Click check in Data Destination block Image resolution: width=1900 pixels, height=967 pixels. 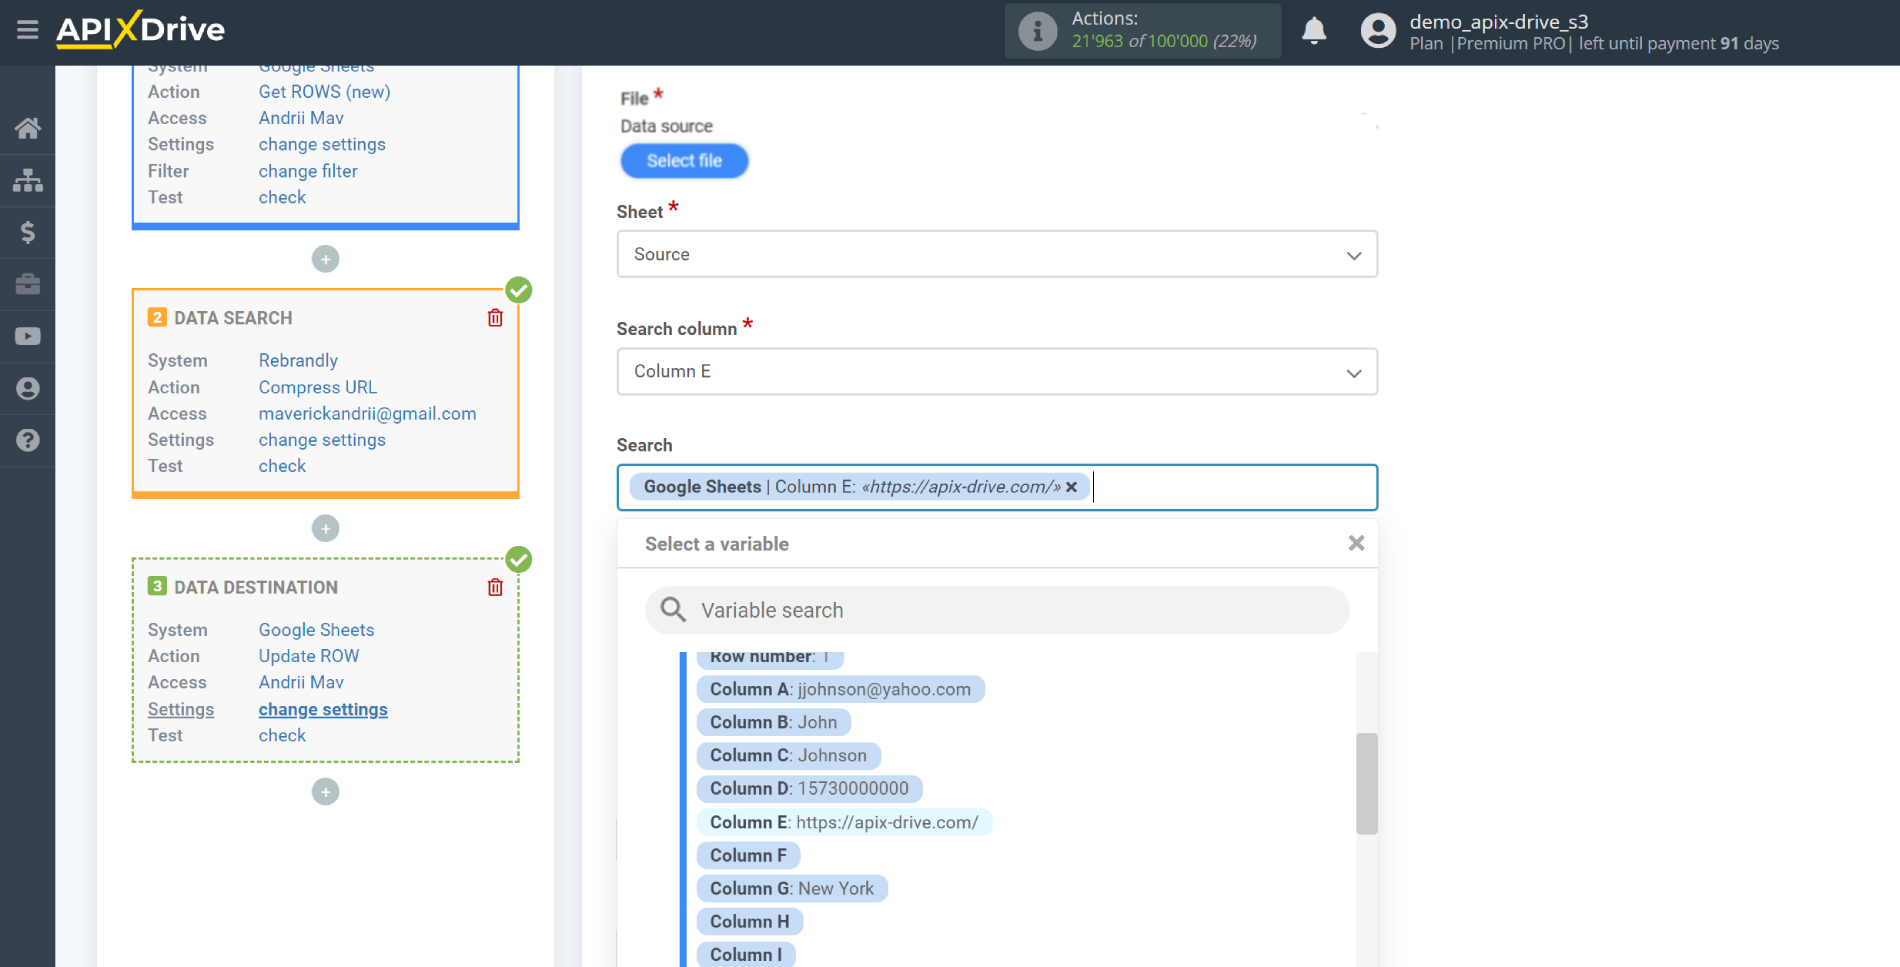click(282, 735)
